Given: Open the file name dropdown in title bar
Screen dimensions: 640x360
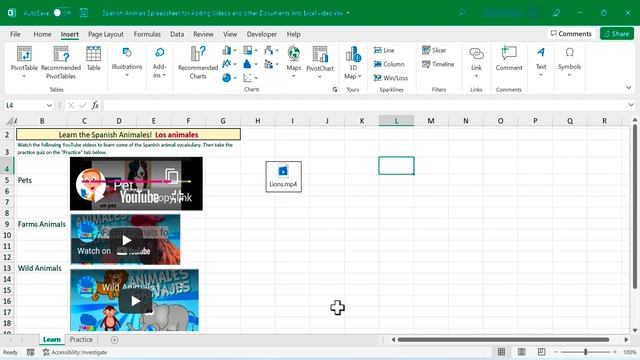Looking at the screenshot, I should (x=348, y=13).
